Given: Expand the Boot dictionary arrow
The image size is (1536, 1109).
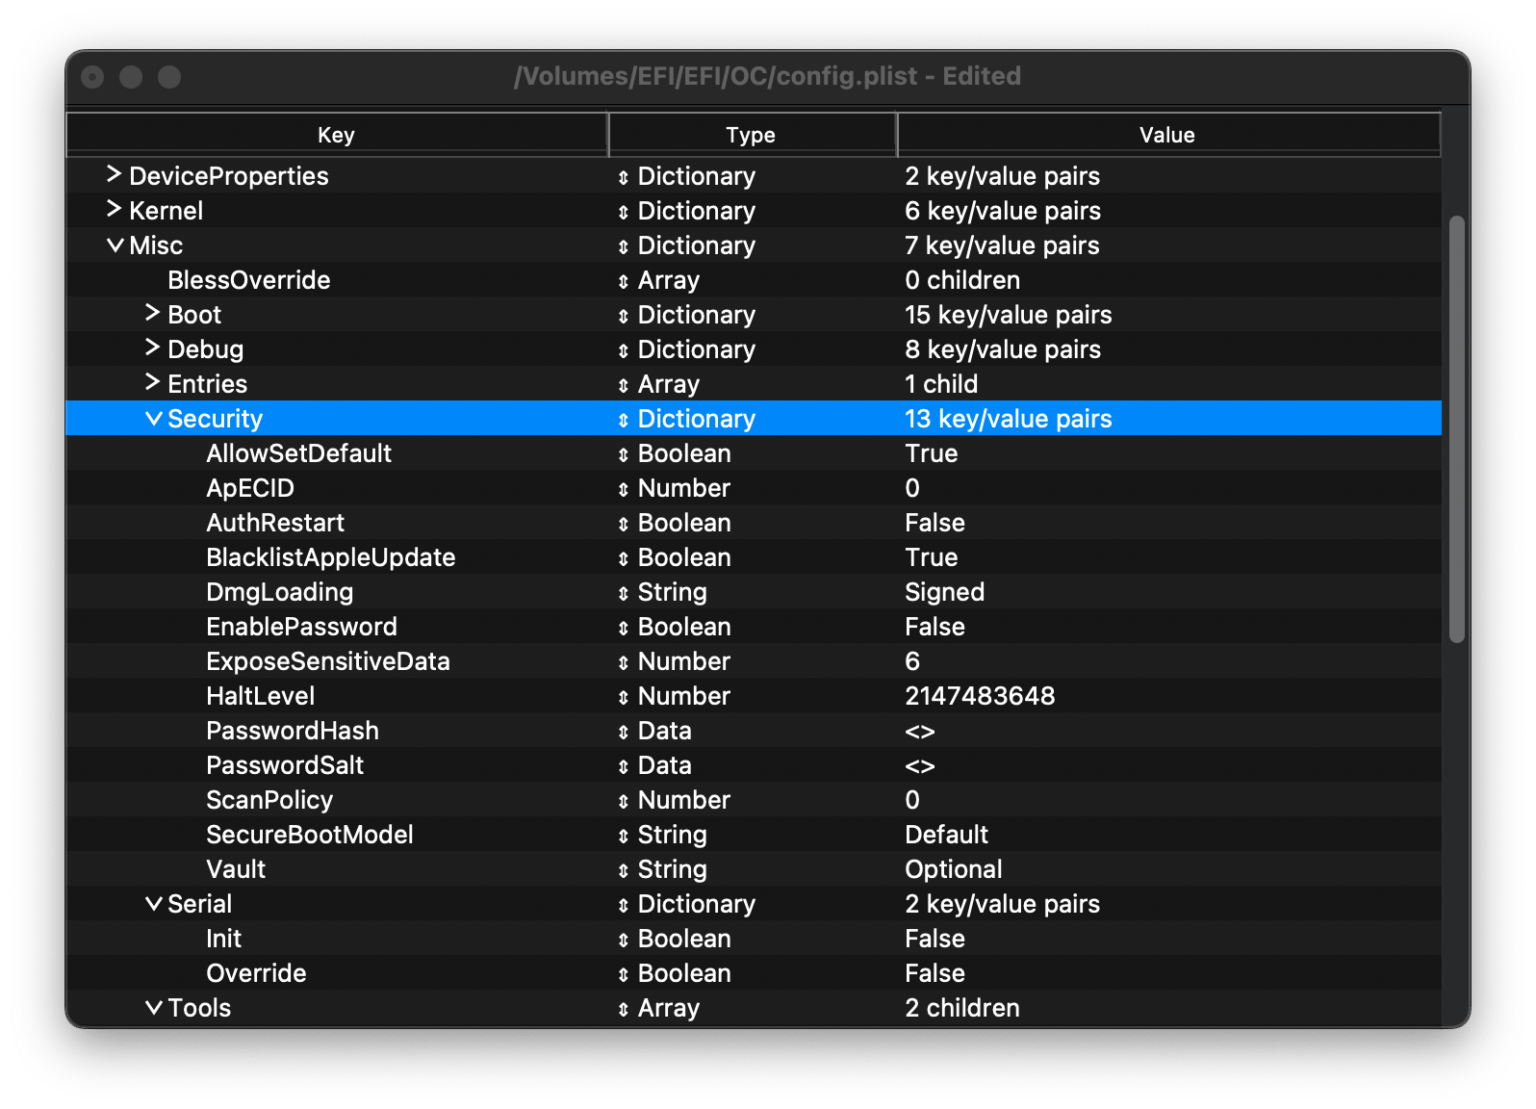Looking at the screenshot, I should coord(152,314).
